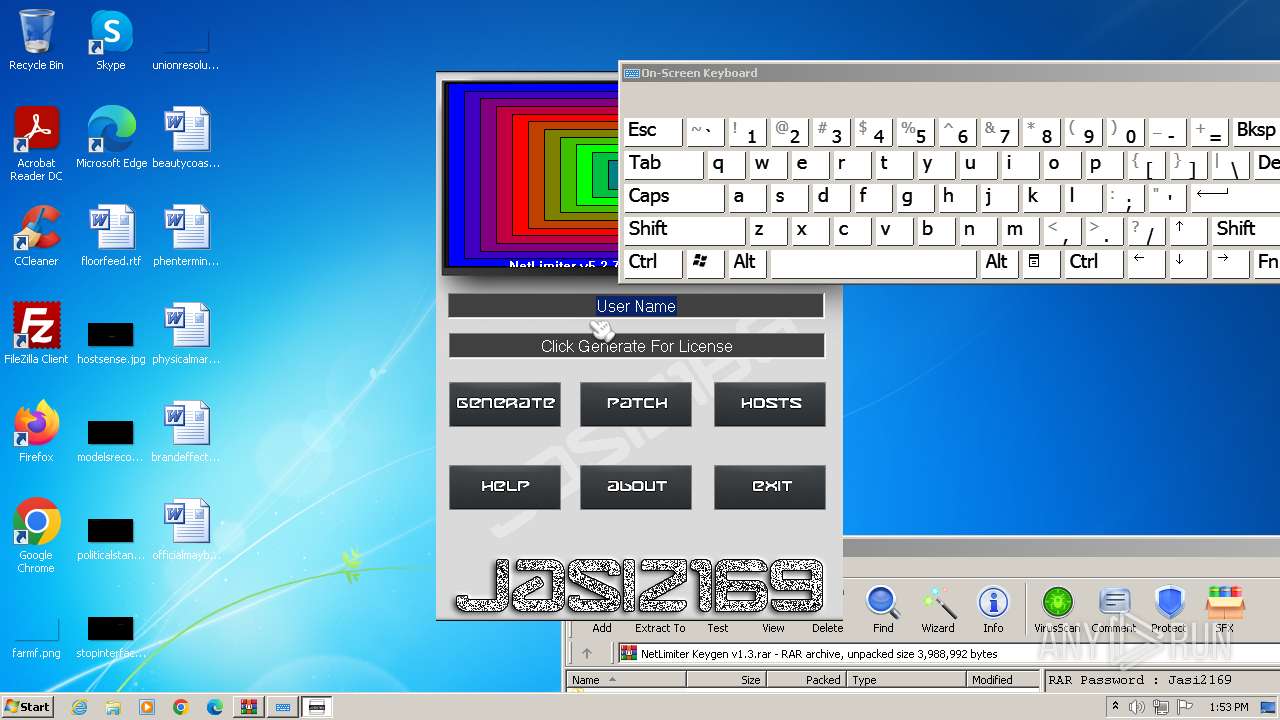Click the Patch button in keygen
1280x720 pixels.
pyautogui.click(x=636, y=404)
